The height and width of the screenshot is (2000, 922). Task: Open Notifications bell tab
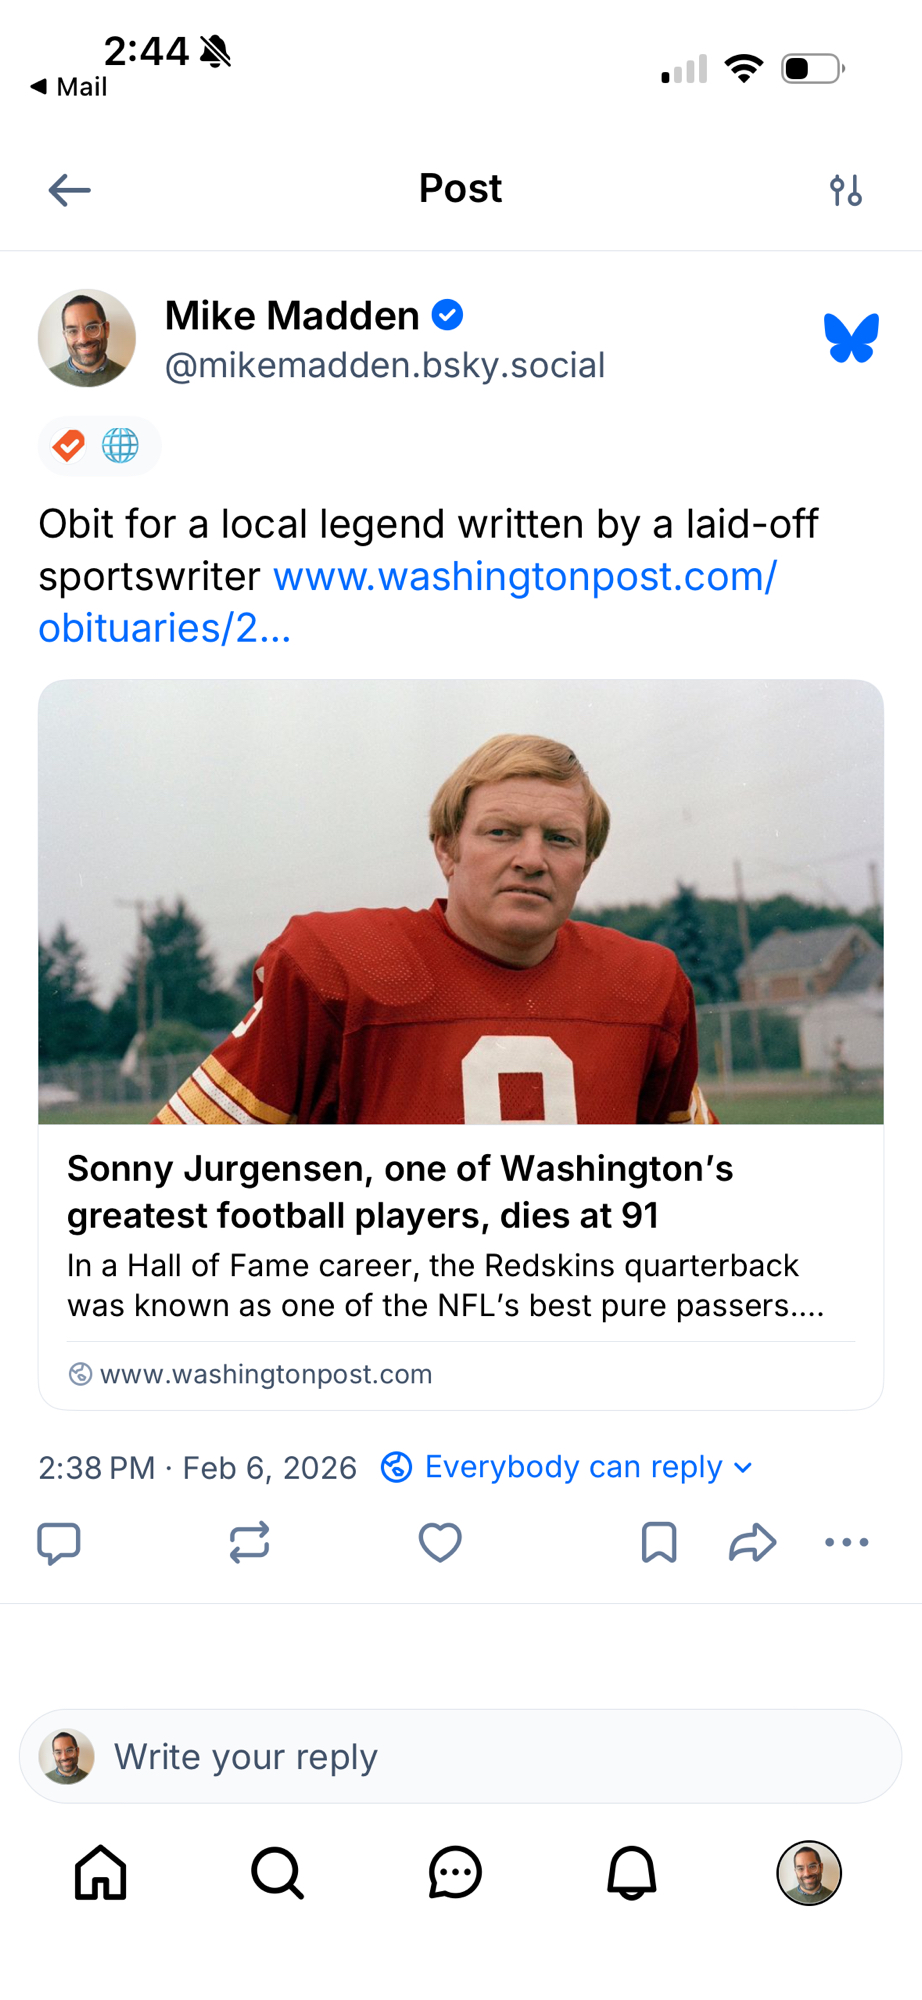[632, 1873]
